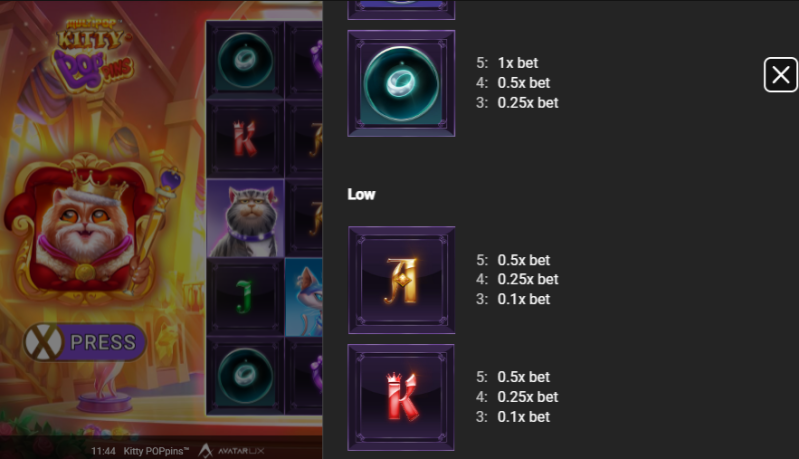
Task: Click the bottom crystal ball reel symbol
Action: coord(246,375)
